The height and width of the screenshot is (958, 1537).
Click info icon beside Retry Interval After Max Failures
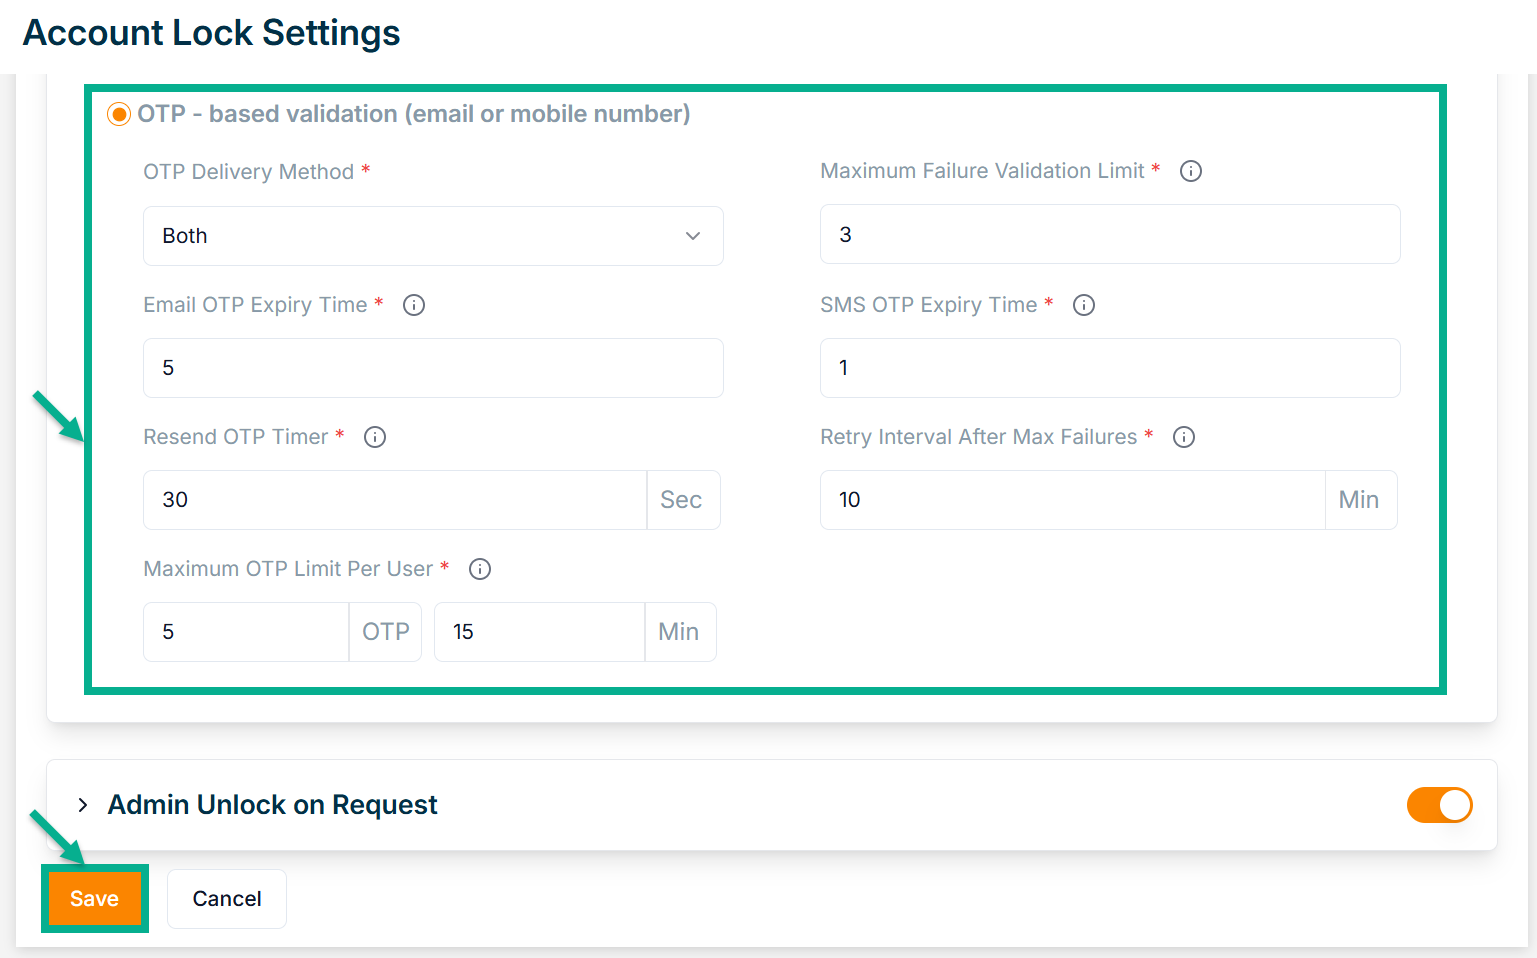point(1184,437)
